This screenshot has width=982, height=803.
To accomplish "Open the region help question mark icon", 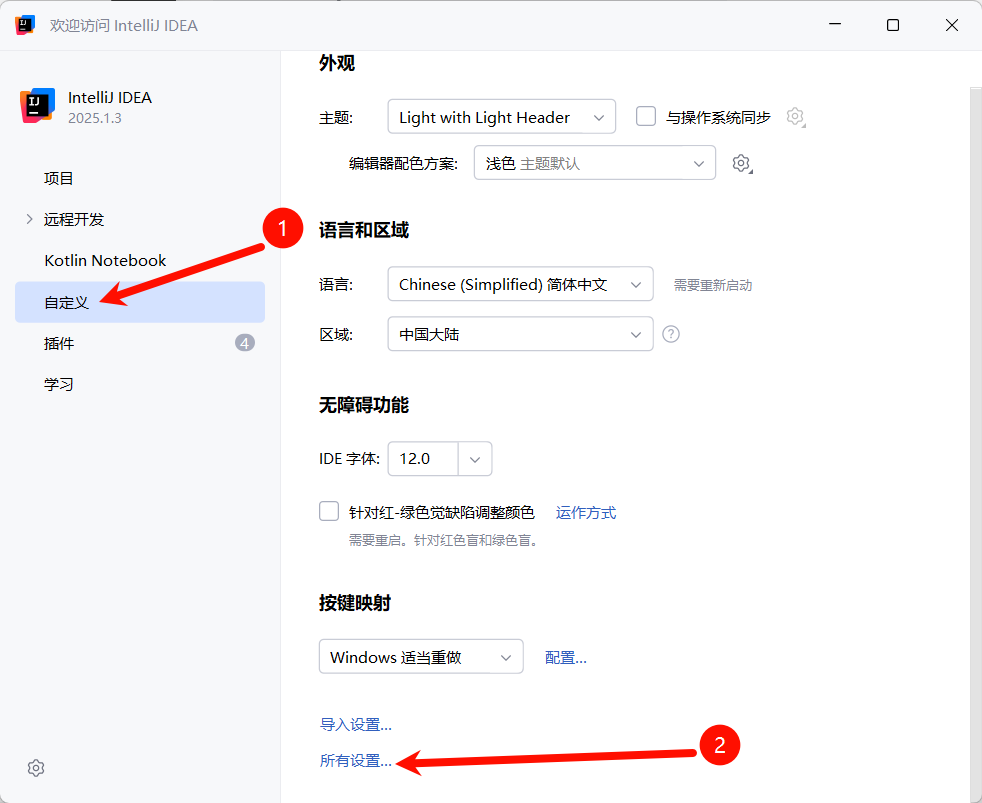I will tap(671, 334).
